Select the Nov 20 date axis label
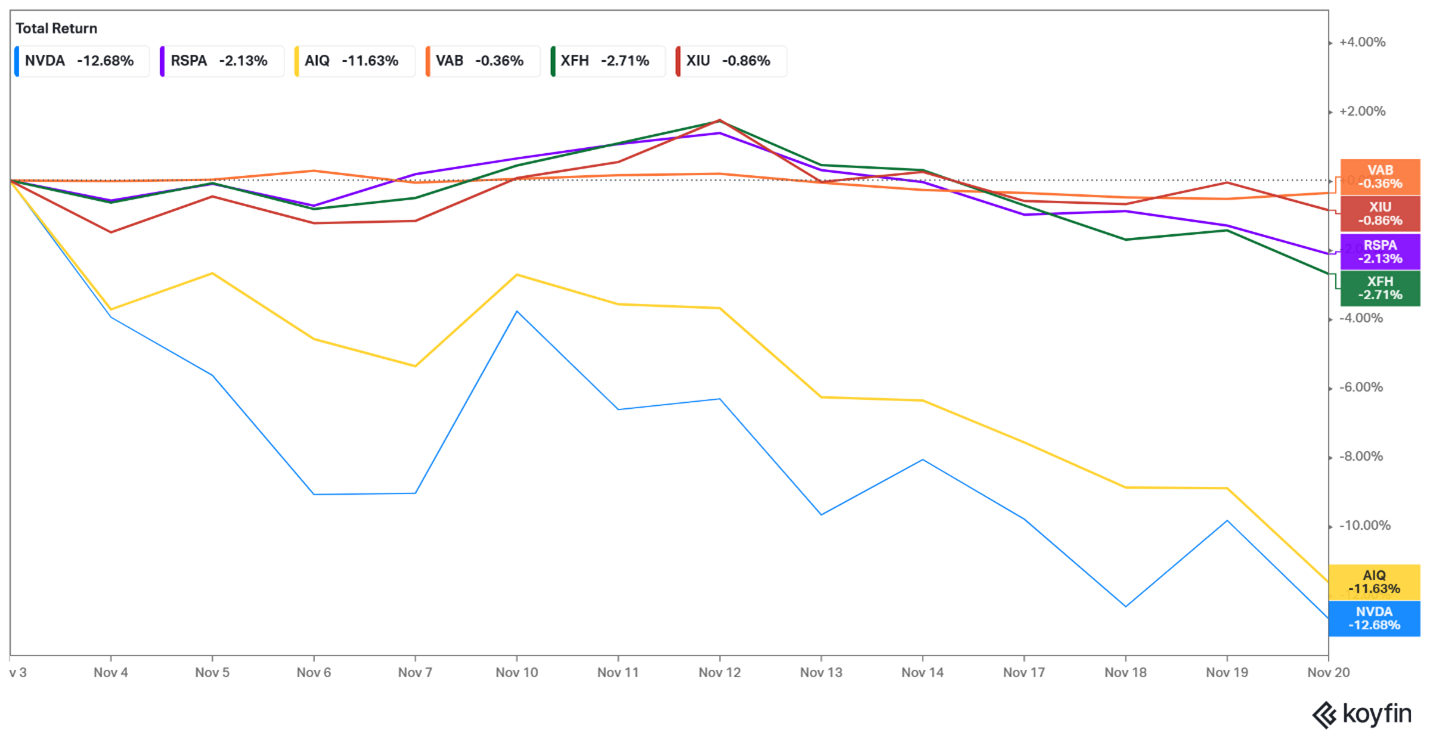1430x739 pixels. point(1328,673)
